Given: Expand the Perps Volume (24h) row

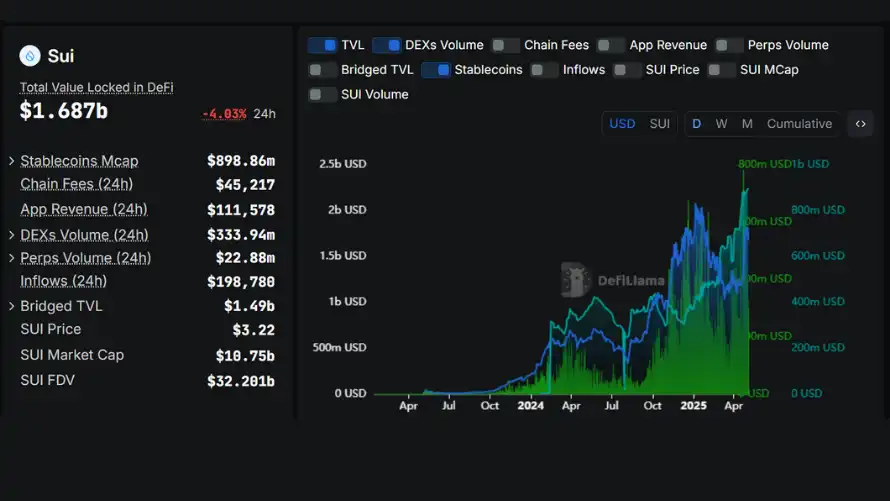Looking at the screenshot, I should 11,258.
